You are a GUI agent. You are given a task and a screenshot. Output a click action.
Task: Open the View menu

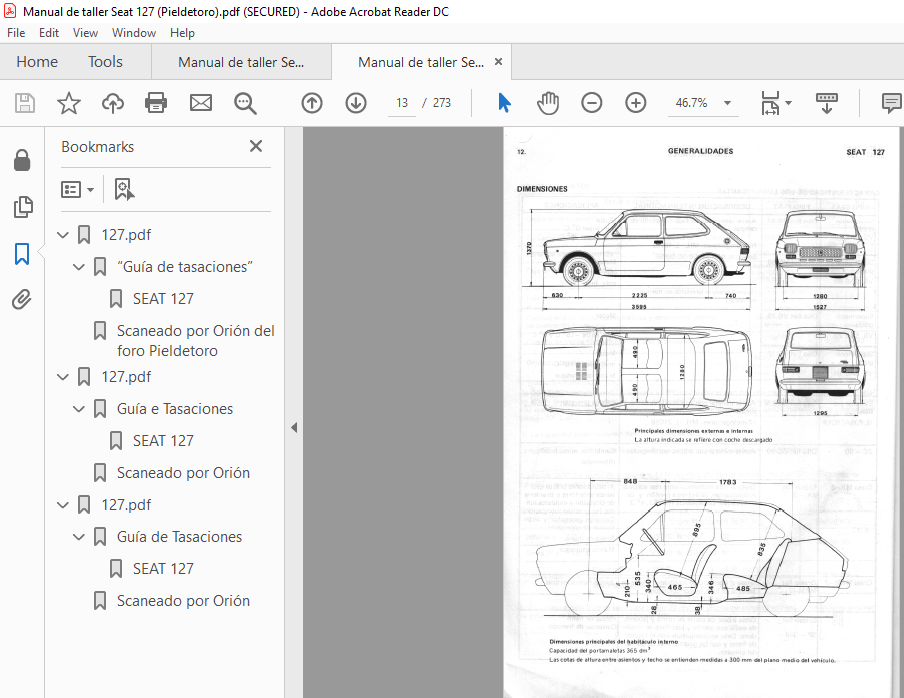pos(85,33)
